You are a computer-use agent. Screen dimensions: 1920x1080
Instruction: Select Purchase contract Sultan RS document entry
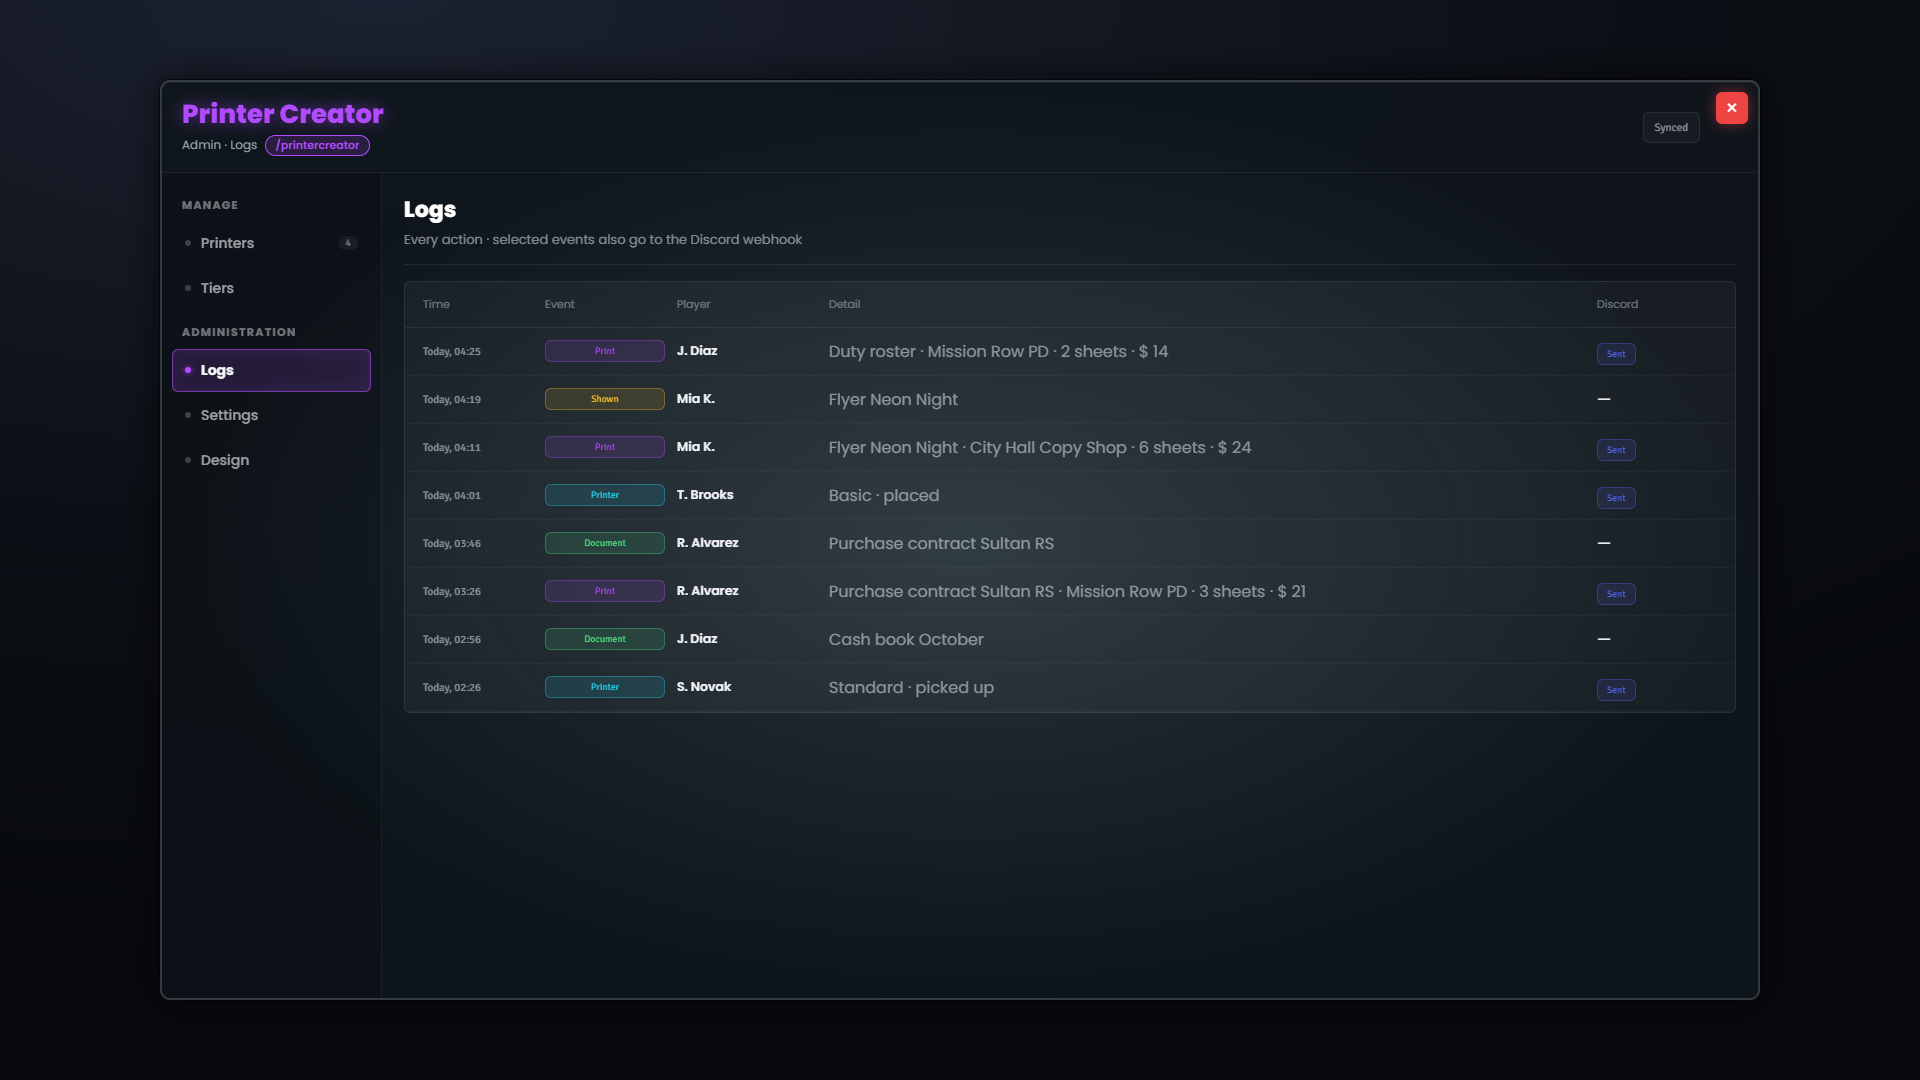tap(1069, 544)
